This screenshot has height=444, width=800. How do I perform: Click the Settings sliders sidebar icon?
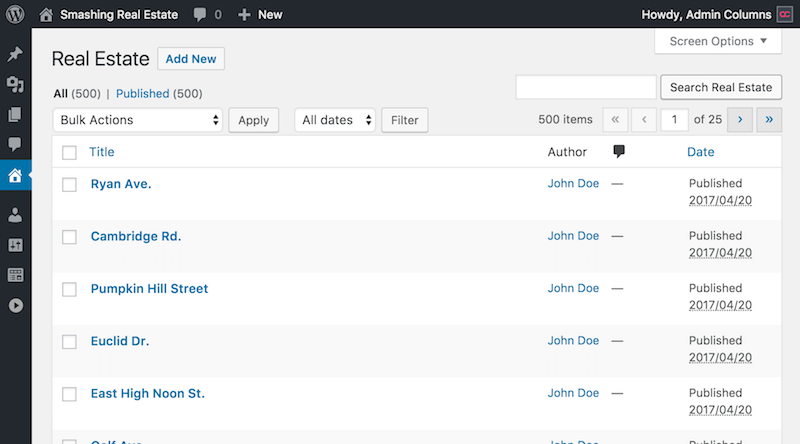[15, 244]
